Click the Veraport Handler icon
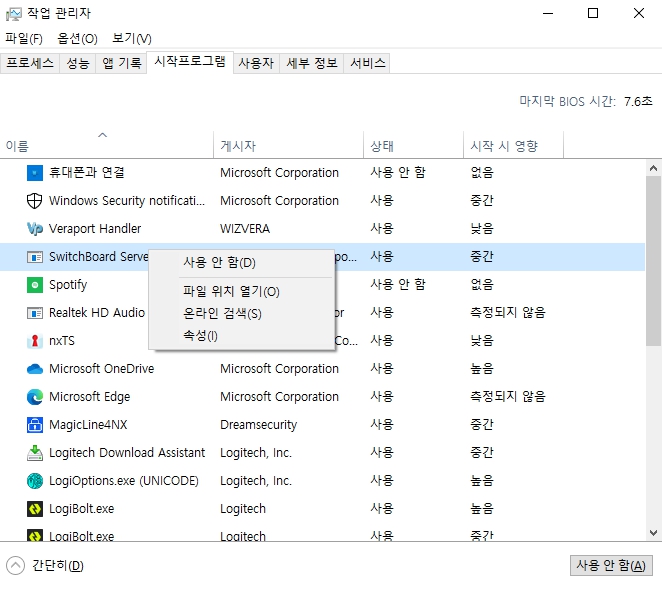Screen dimensions: 662x589 (35, 229)
